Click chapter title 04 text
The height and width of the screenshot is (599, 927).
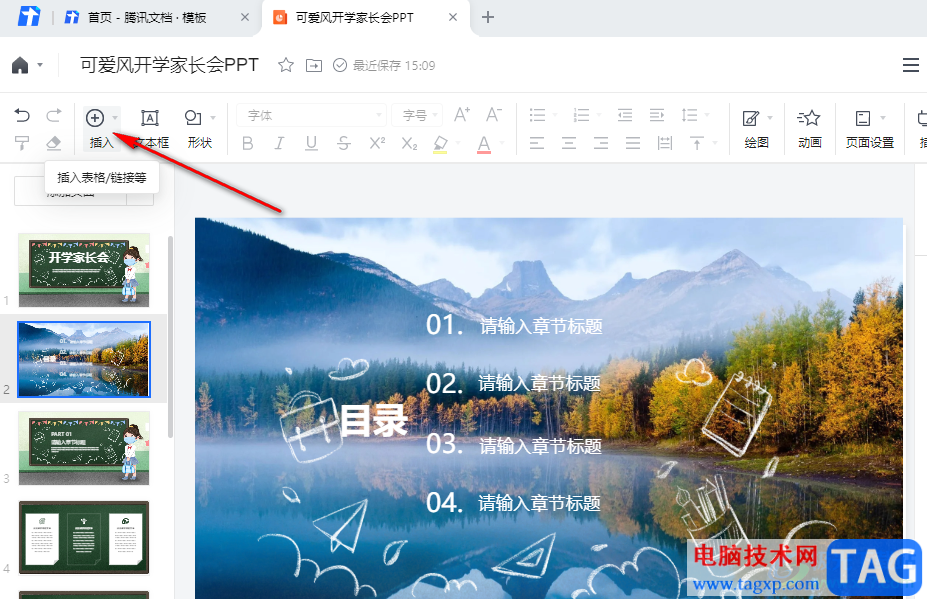pyautogui.click(x=539, y=503)
